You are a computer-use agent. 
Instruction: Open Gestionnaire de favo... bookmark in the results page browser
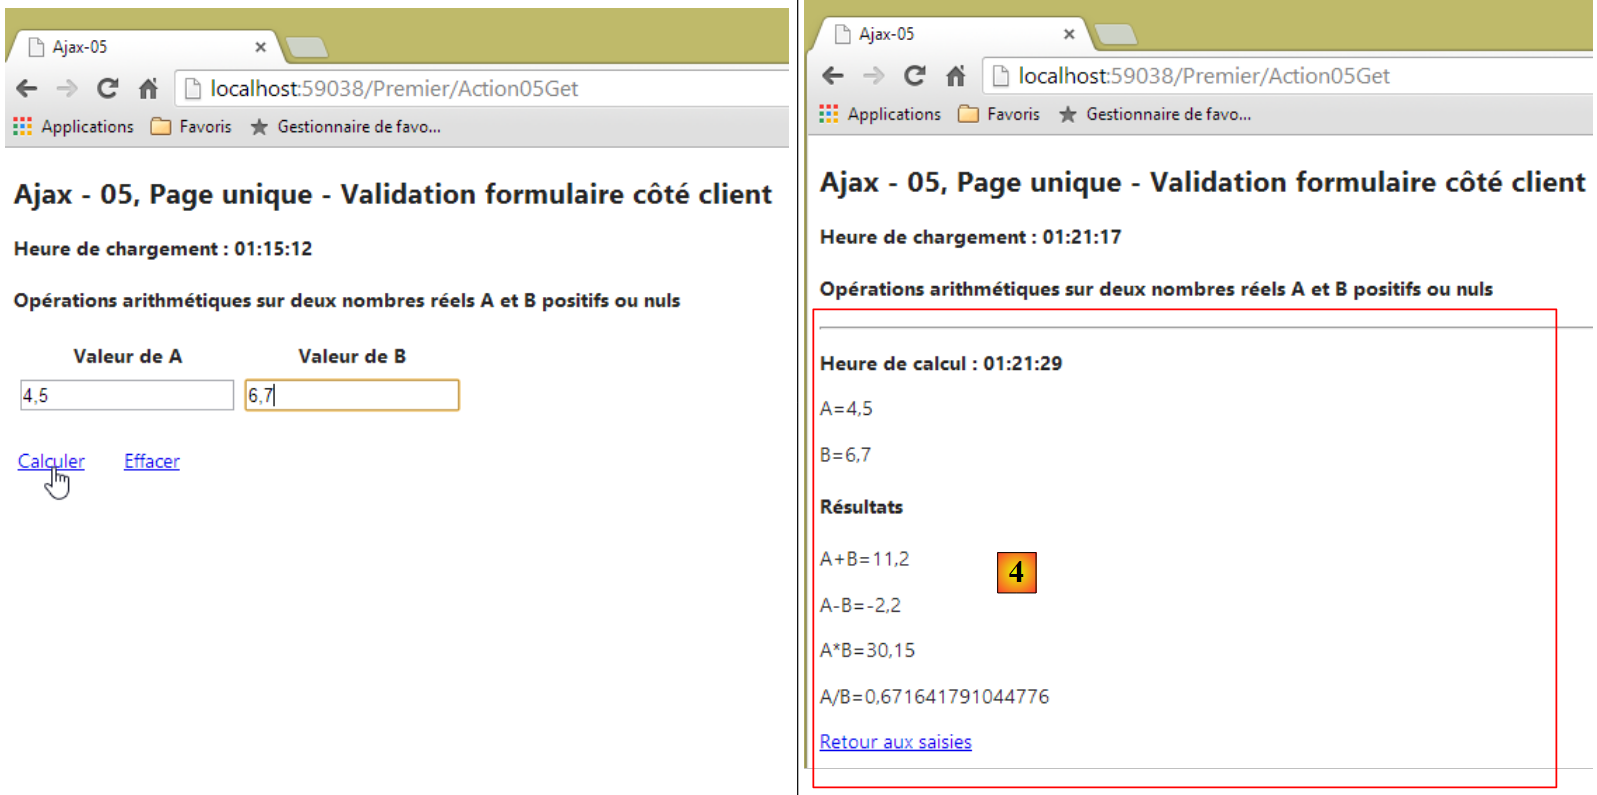tap(1155, 115)
